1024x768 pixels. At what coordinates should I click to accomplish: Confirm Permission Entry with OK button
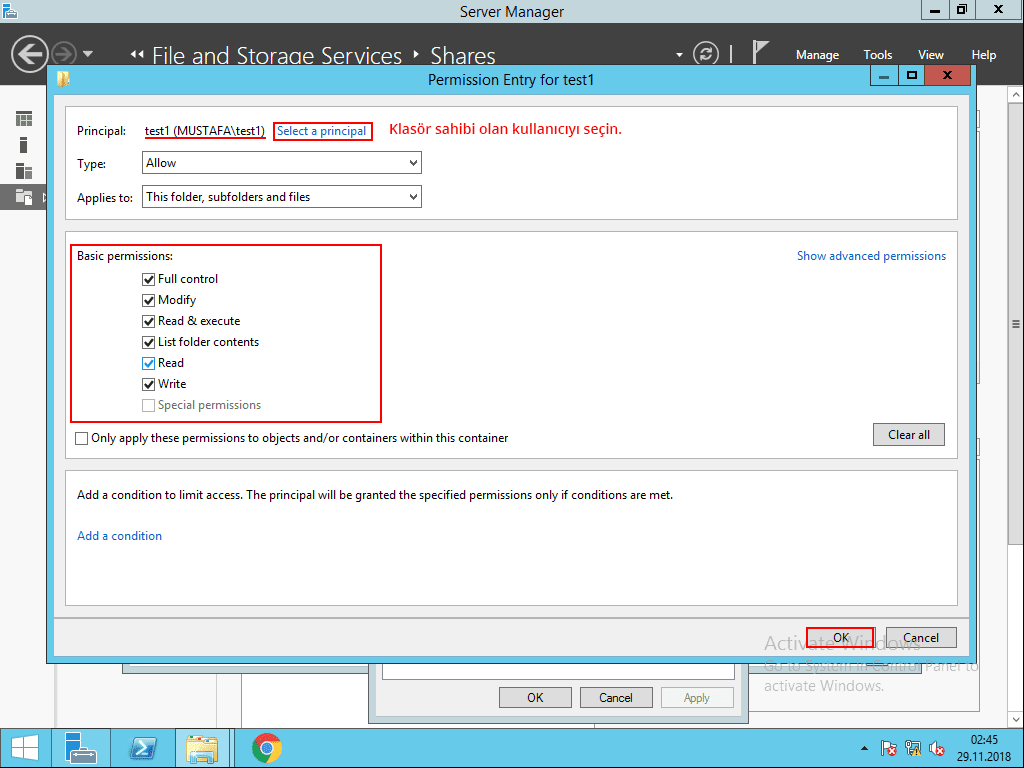click(840, 637)
